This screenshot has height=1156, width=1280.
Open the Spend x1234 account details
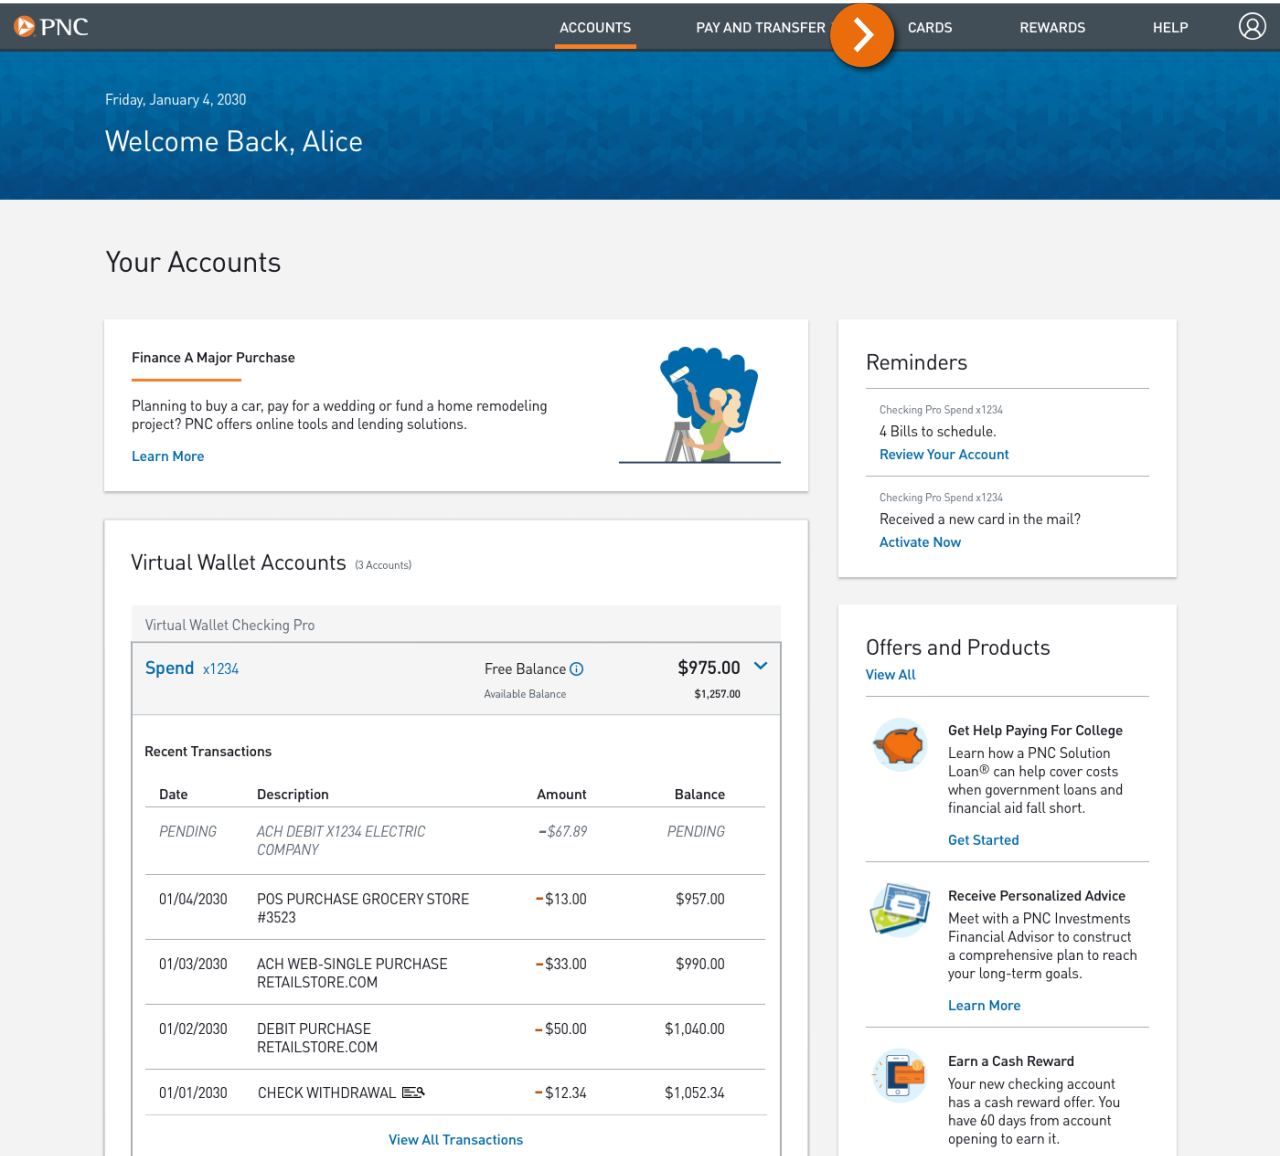(x=191, y=667)
